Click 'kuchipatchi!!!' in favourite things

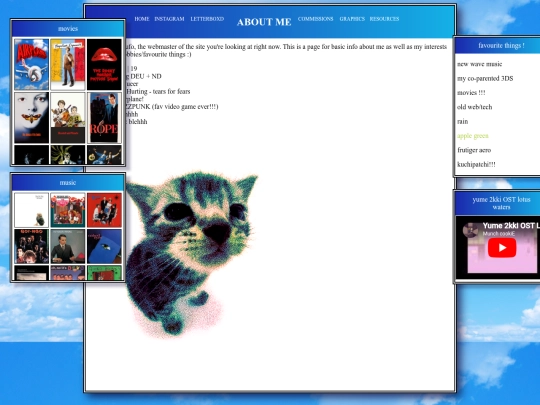click(x=476, y=164)
